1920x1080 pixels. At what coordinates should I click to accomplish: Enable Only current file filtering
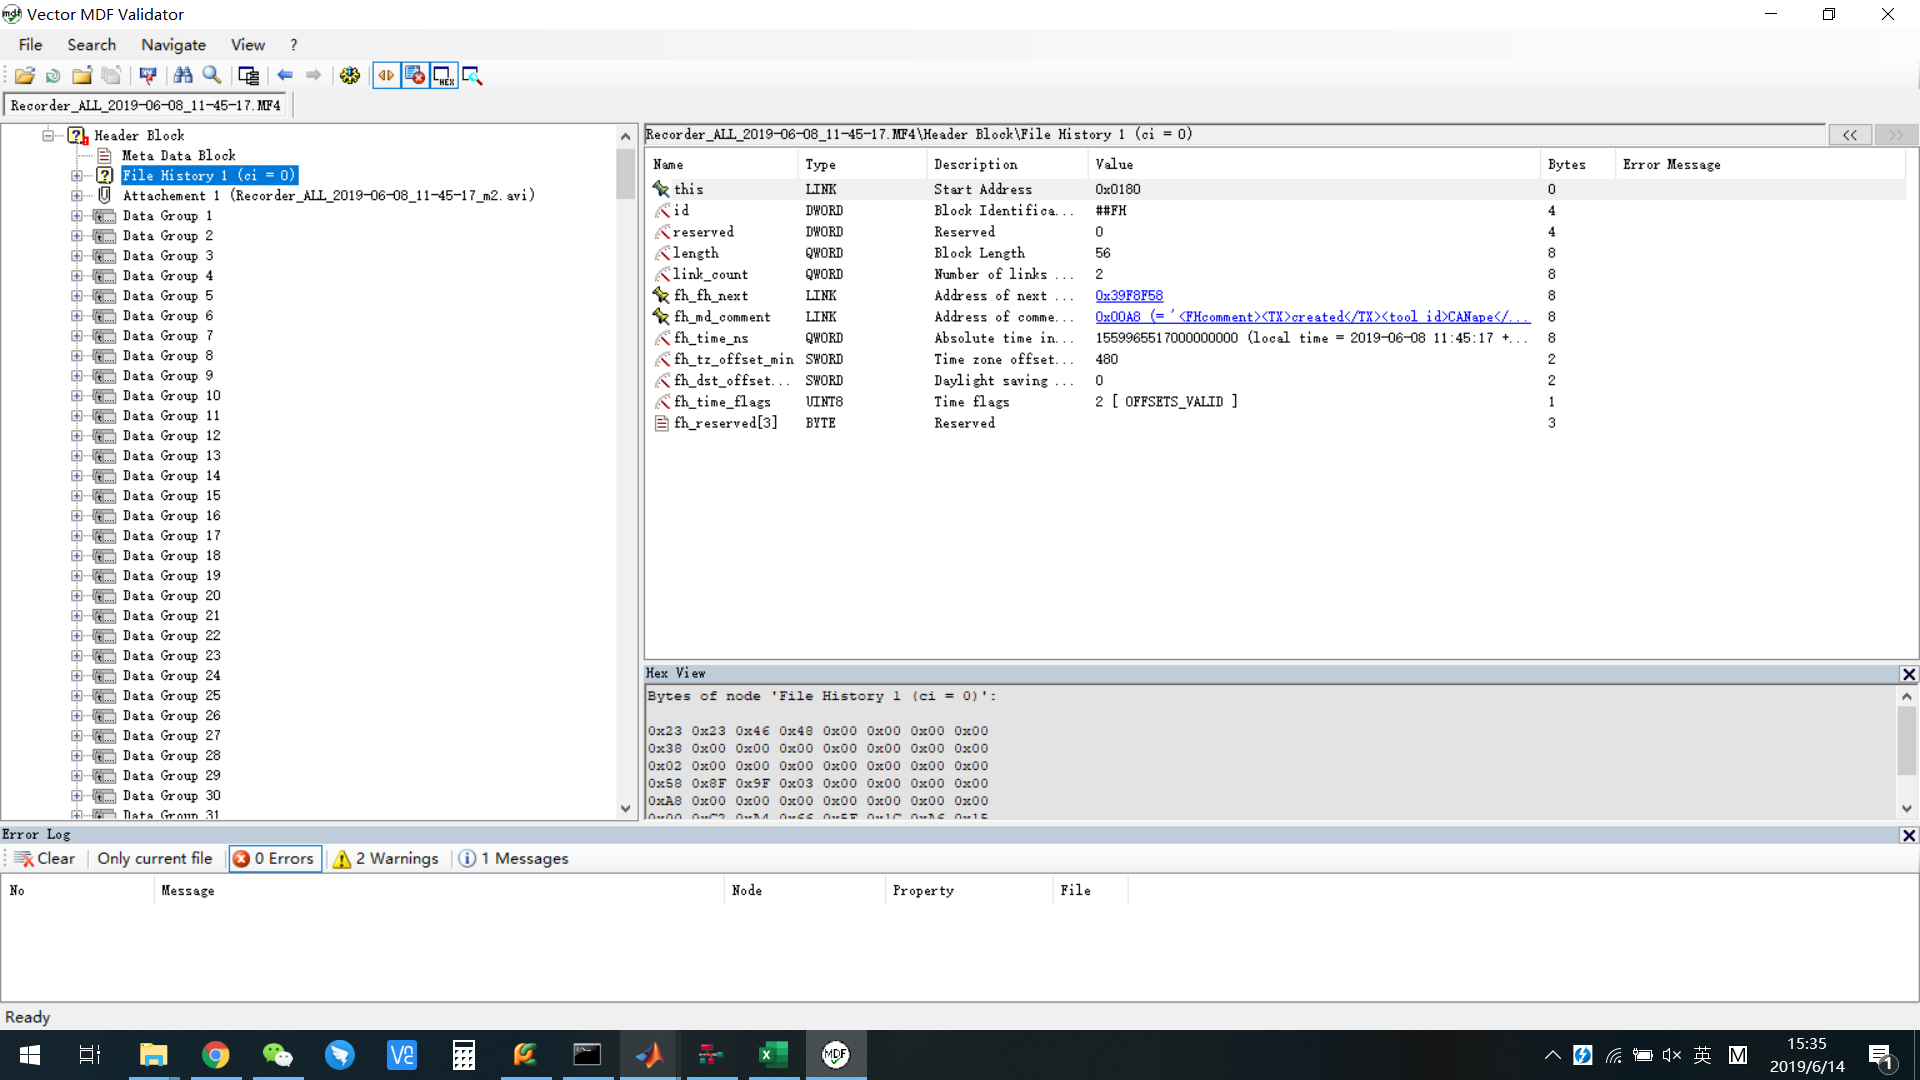pos(154,858)
